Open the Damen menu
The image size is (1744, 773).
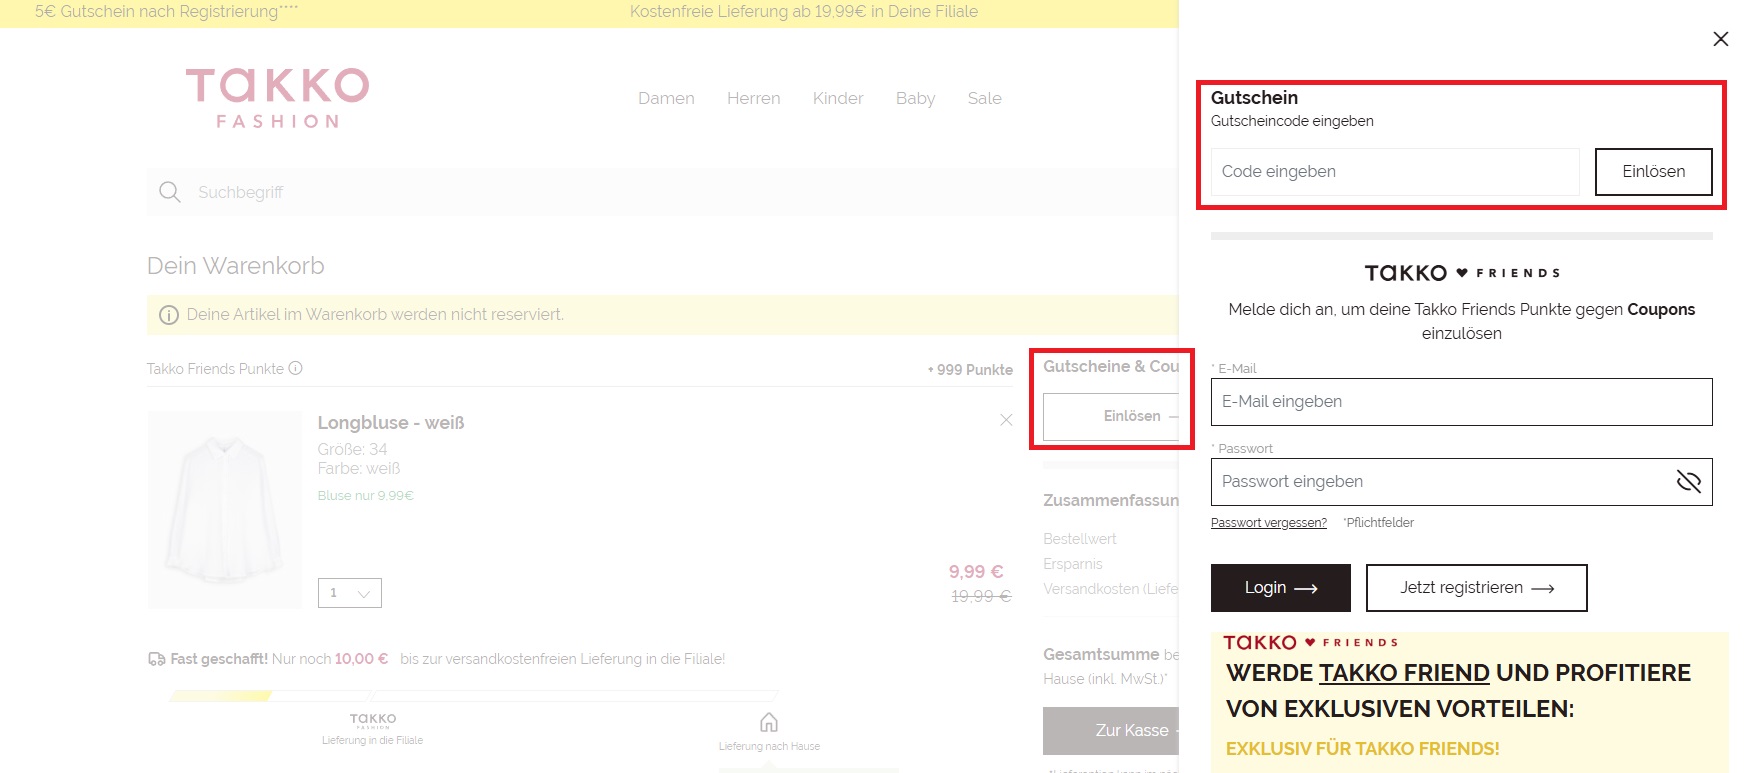666,98
